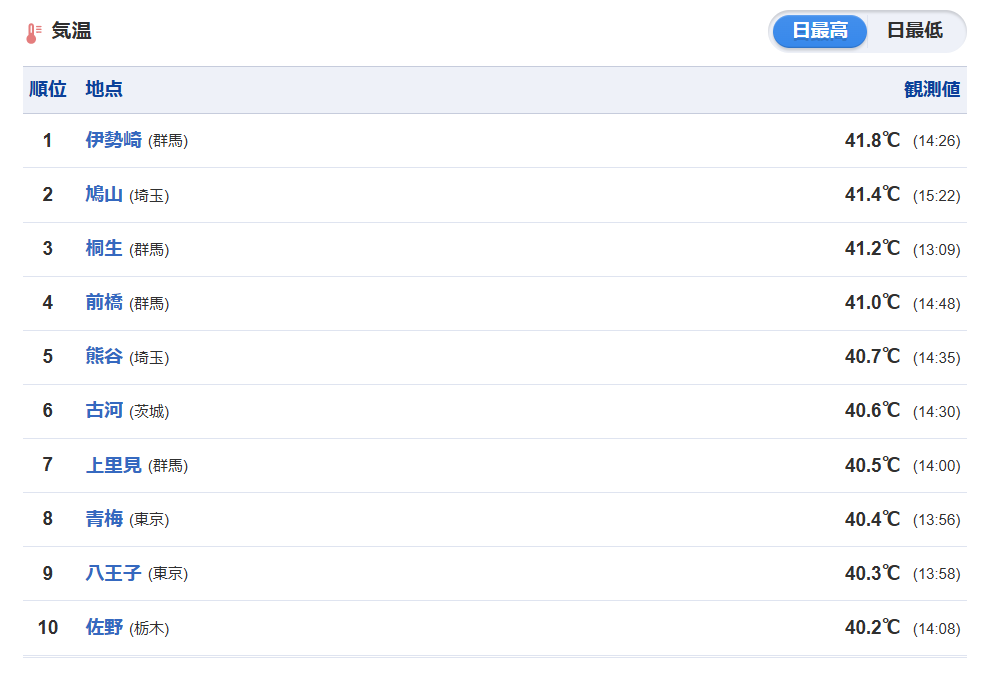Image resolution: width=983 pixels, height=677 pixels.
Task: Click the rank 5 number cell
Action: click(x=48, y=357)
